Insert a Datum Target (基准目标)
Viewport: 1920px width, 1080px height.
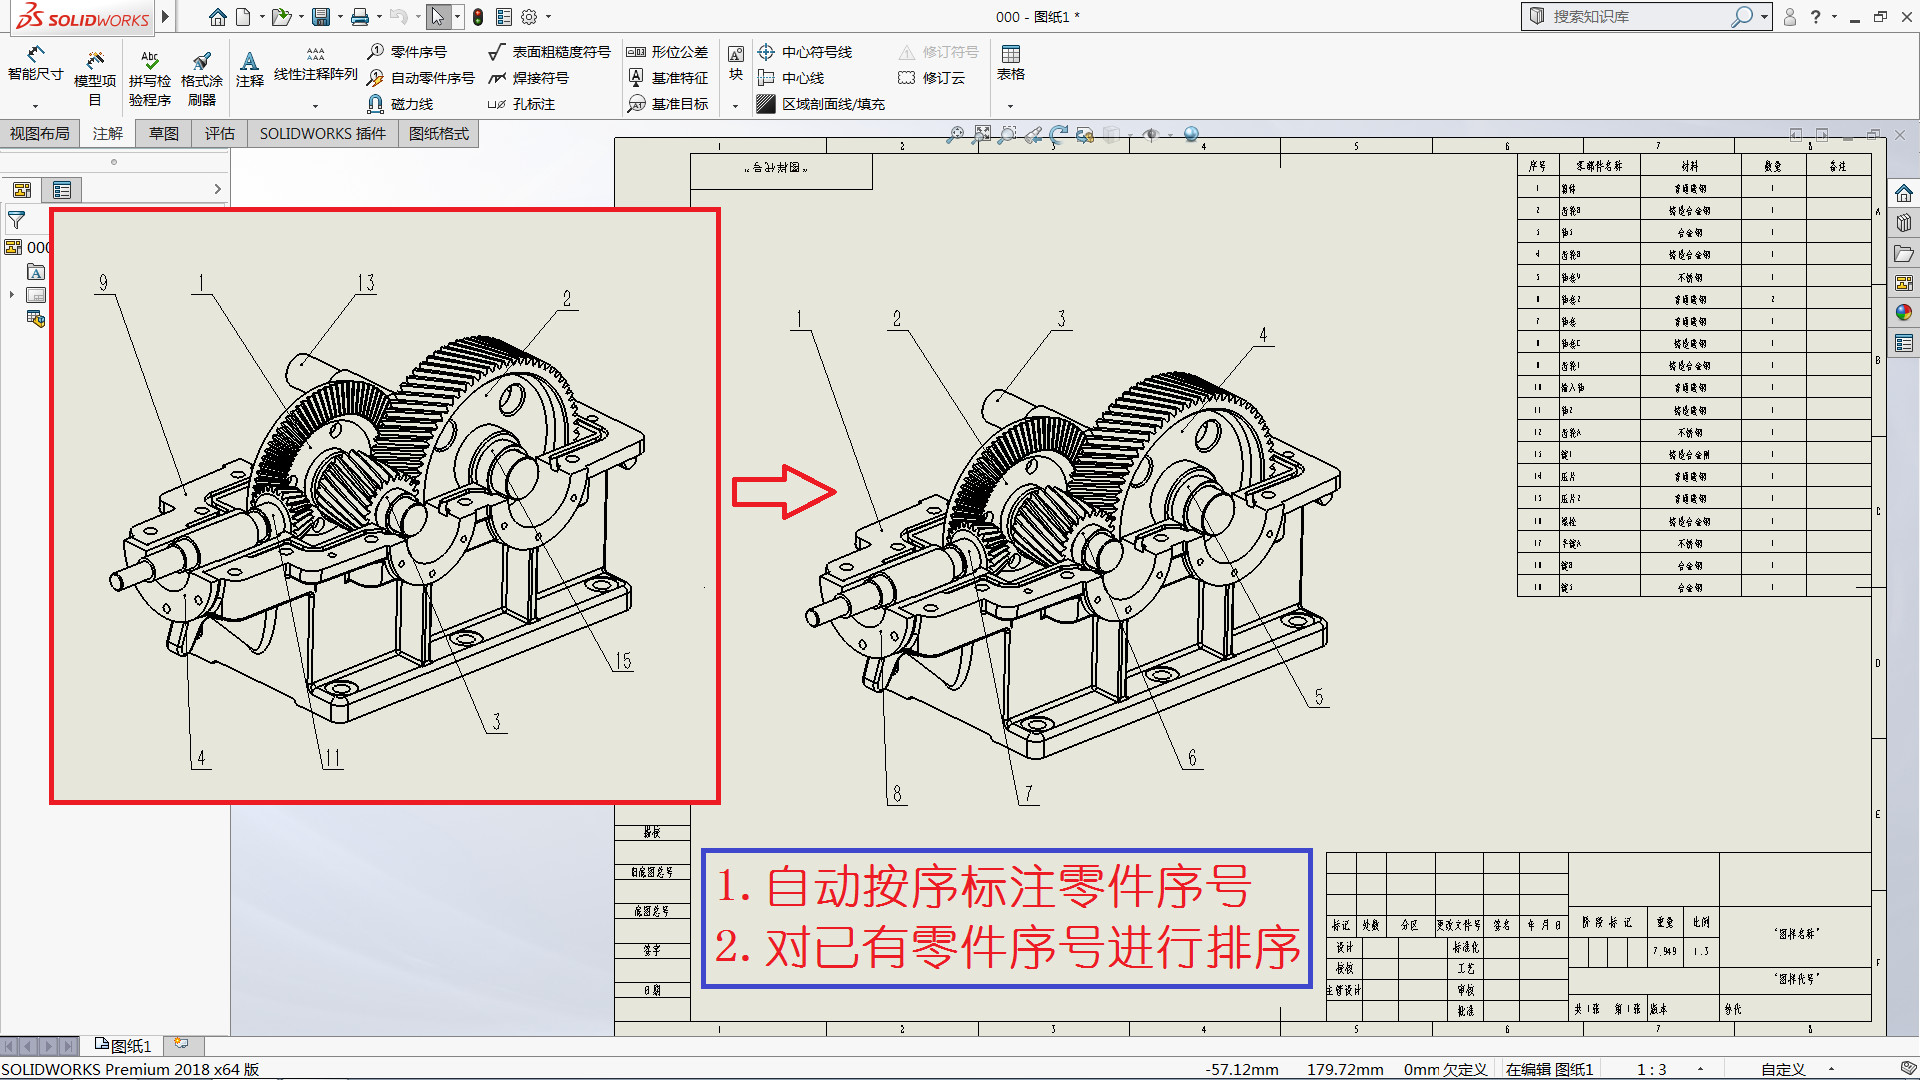(x=667, y=104)
